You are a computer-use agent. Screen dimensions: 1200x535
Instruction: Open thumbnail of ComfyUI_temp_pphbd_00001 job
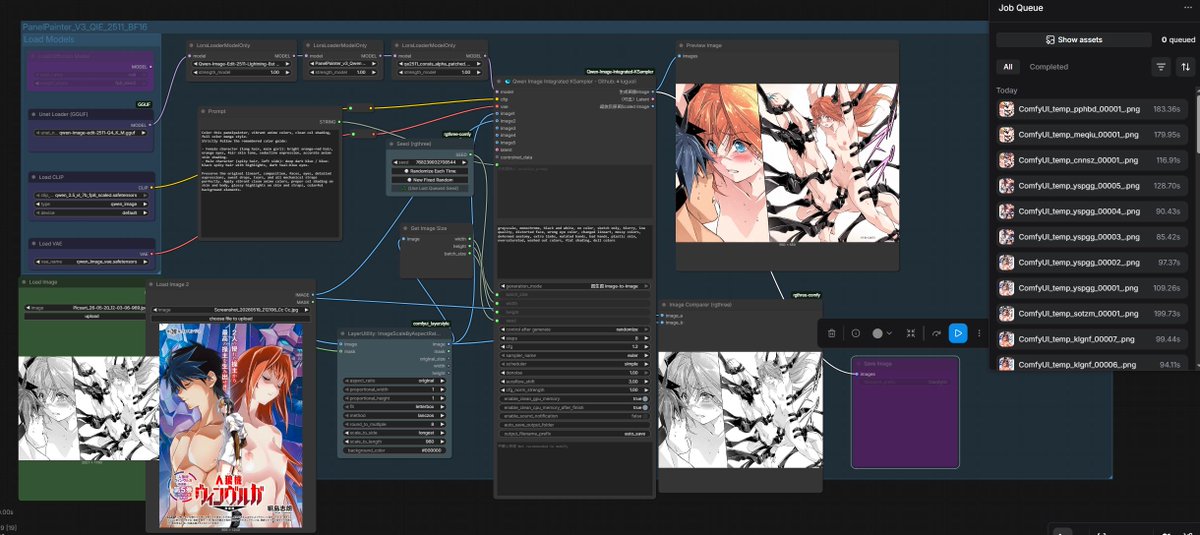point(1006,108)
